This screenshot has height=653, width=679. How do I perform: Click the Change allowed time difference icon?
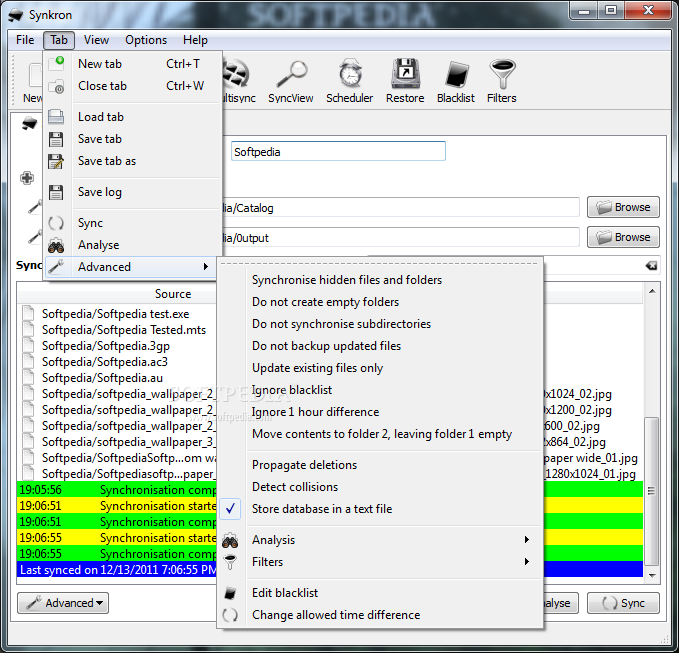pos(230,615)
